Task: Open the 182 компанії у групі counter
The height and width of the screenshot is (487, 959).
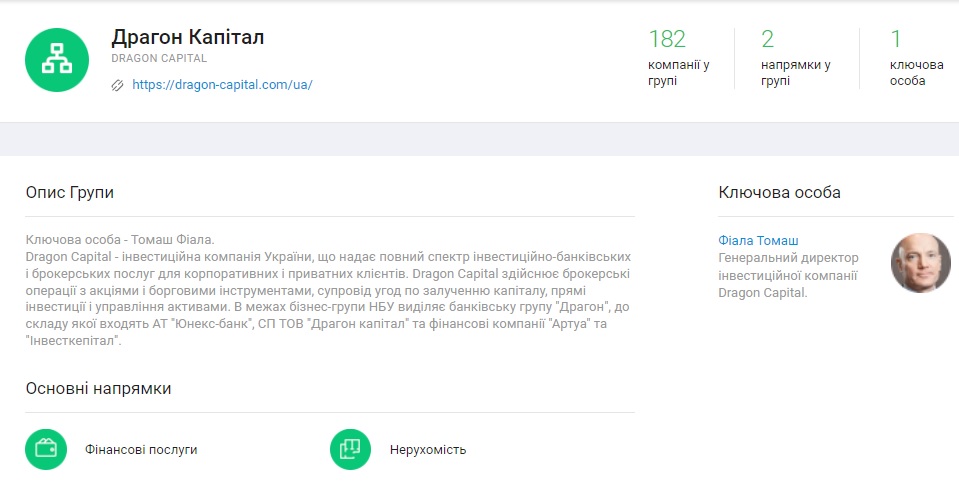Action: (678, 57)
